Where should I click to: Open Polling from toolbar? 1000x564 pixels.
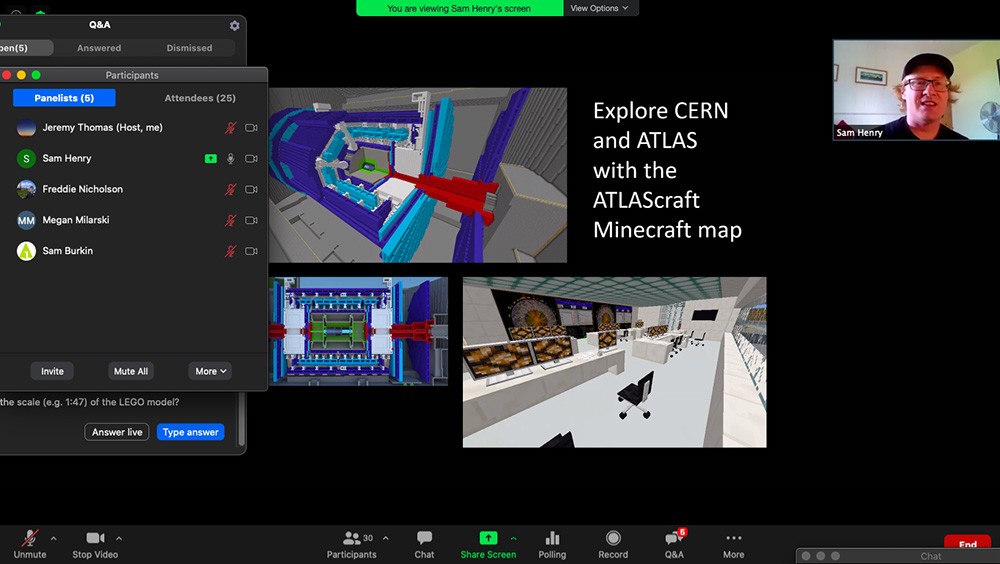[552, 545]
